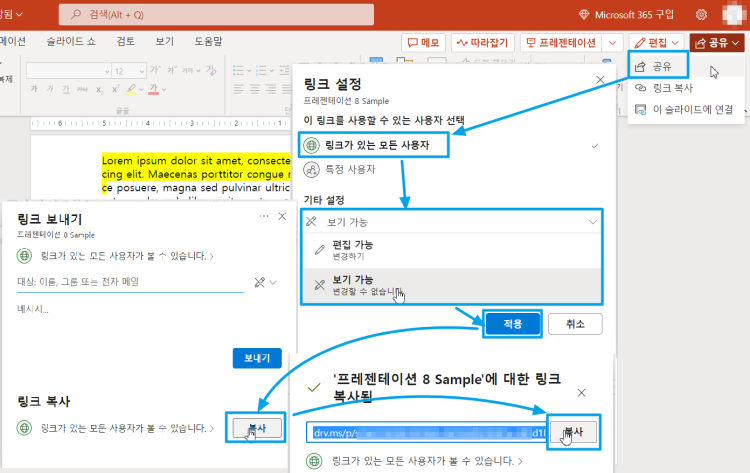Click 복사 button in 링크 보내기 dialog
The width and height of the screenshot is (750, 473).
[x=257, y=428]
